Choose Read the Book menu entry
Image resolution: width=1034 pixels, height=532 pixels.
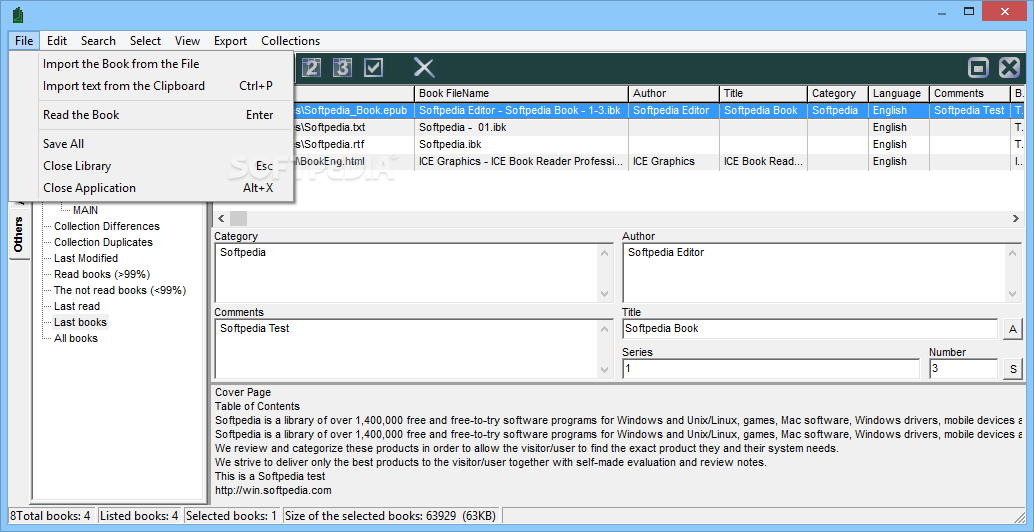tap(152, 115)
